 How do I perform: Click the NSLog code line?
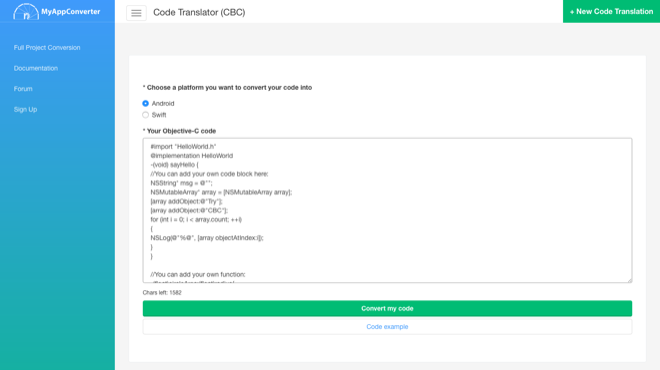click(x=207, y=238)
